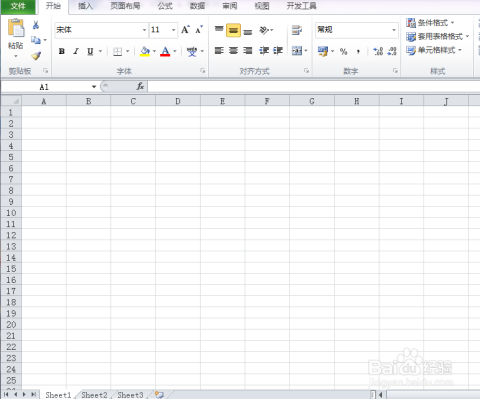Open the 公式 ribbon tab
This screenshot has height=399, width=480.
click(x=165, y=6)
